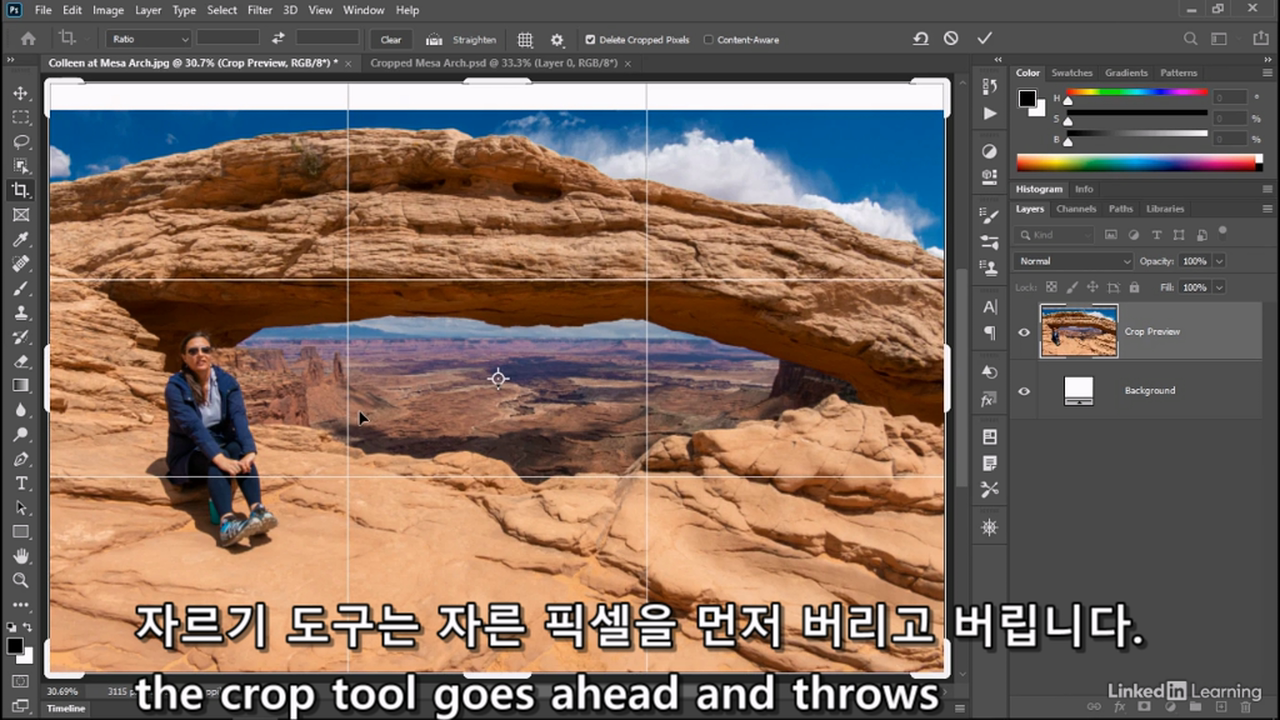
Task: Select the Zoom tool
Action: click(x=20, y=580)
